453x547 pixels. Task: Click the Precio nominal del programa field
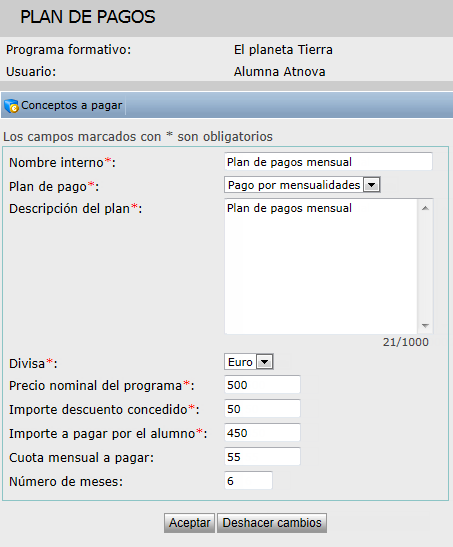pos(262,385)
